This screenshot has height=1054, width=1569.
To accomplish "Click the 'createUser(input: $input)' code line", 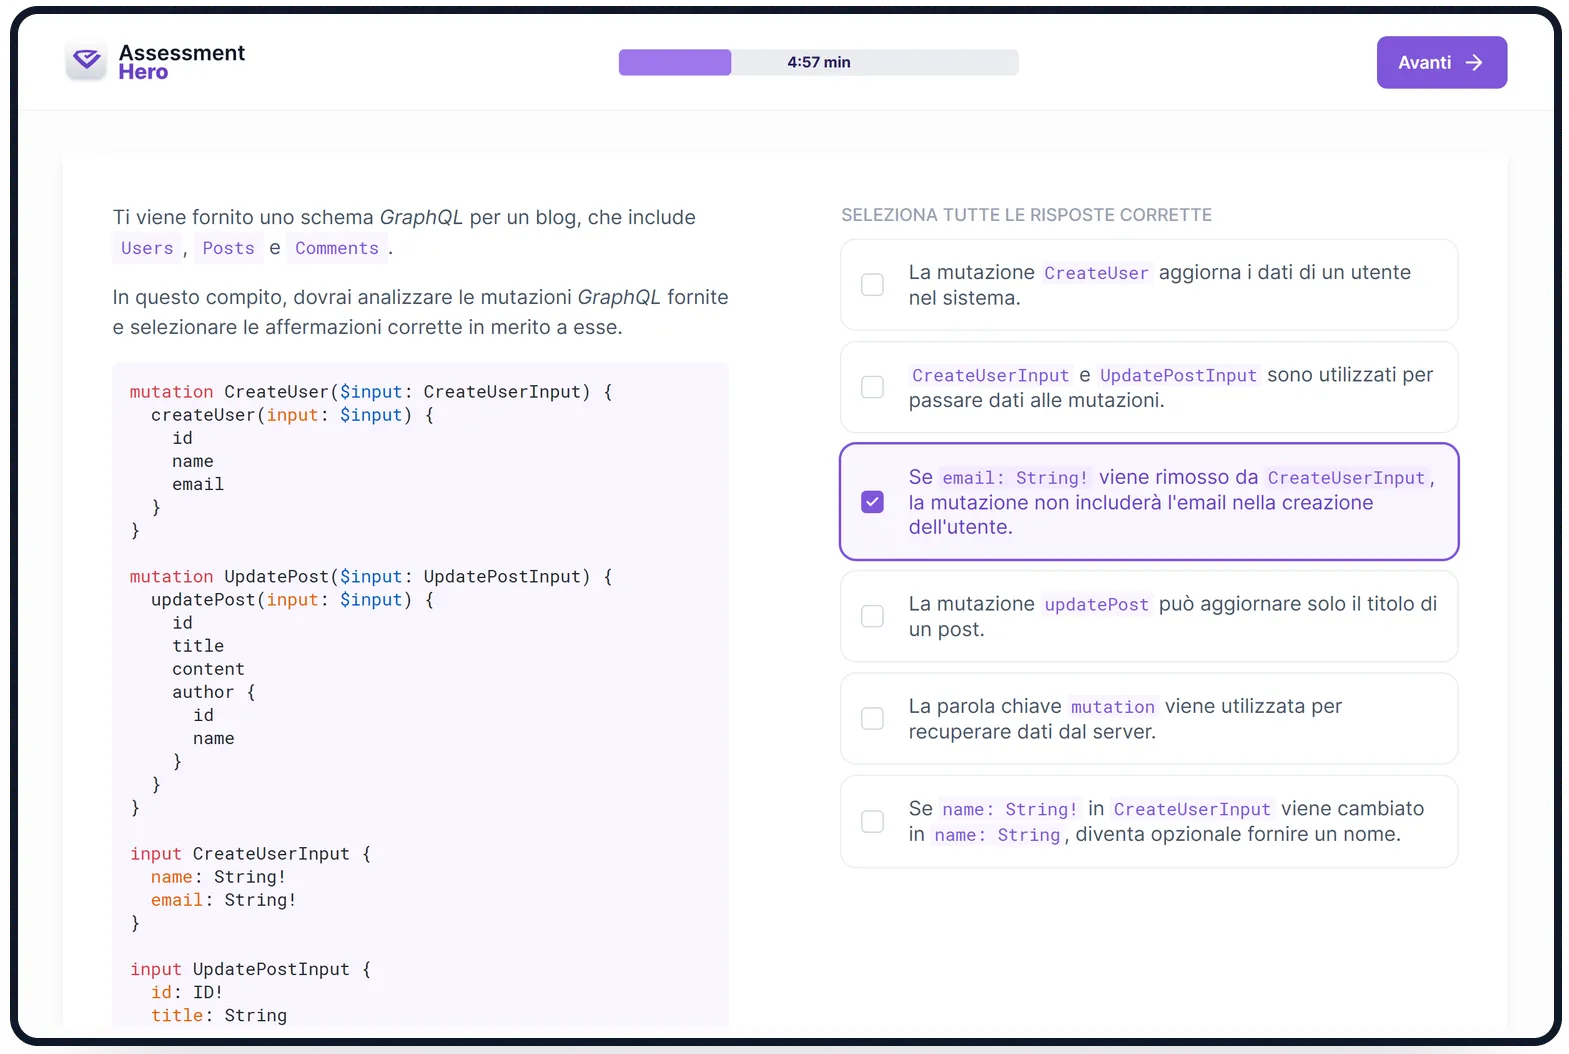I will 292,415.
